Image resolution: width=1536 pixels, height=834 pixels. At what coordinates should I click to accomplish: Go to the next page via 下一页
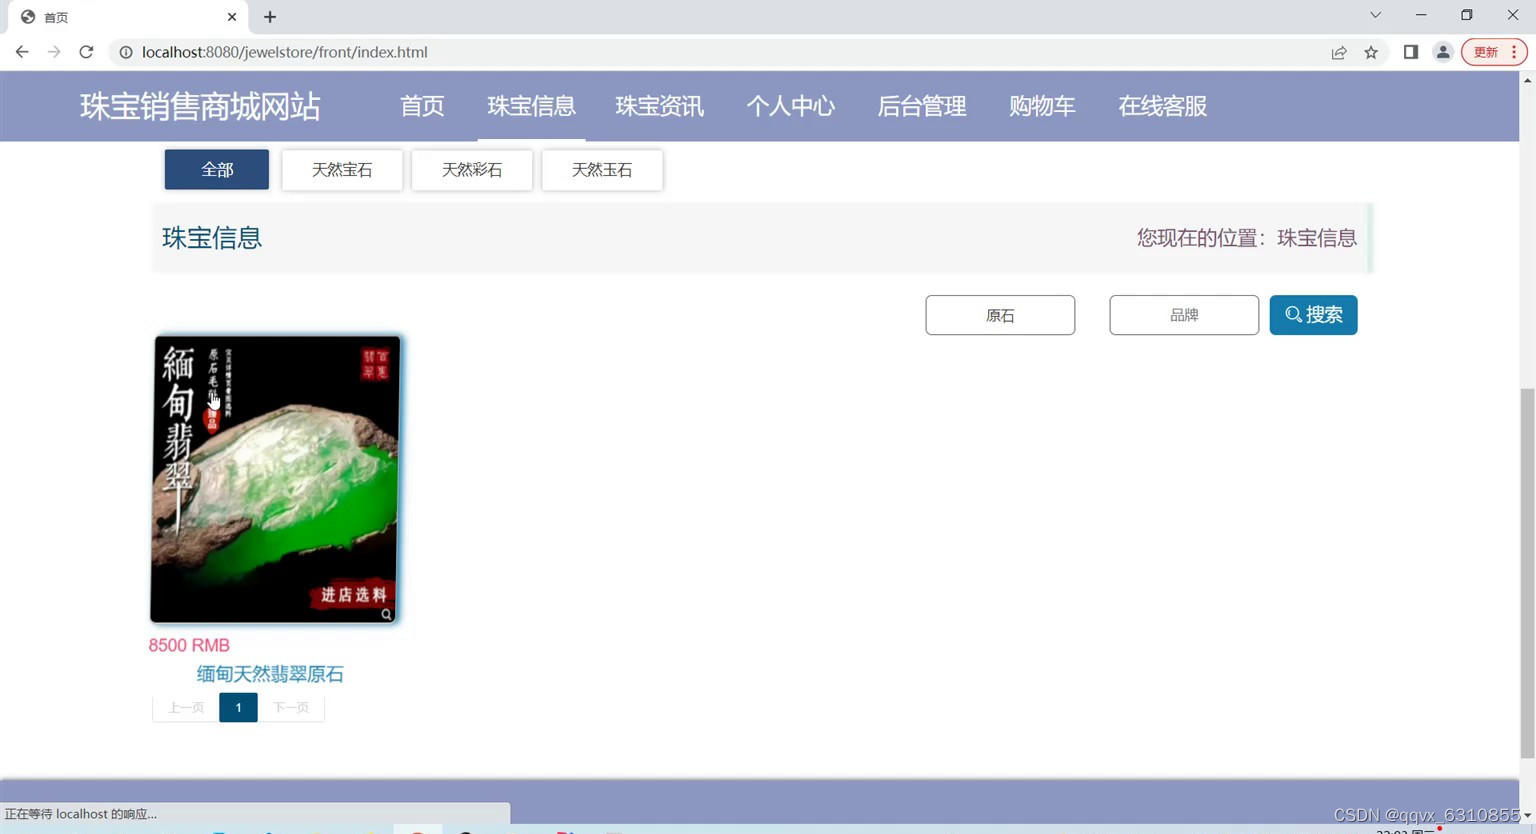coord(291,707)
